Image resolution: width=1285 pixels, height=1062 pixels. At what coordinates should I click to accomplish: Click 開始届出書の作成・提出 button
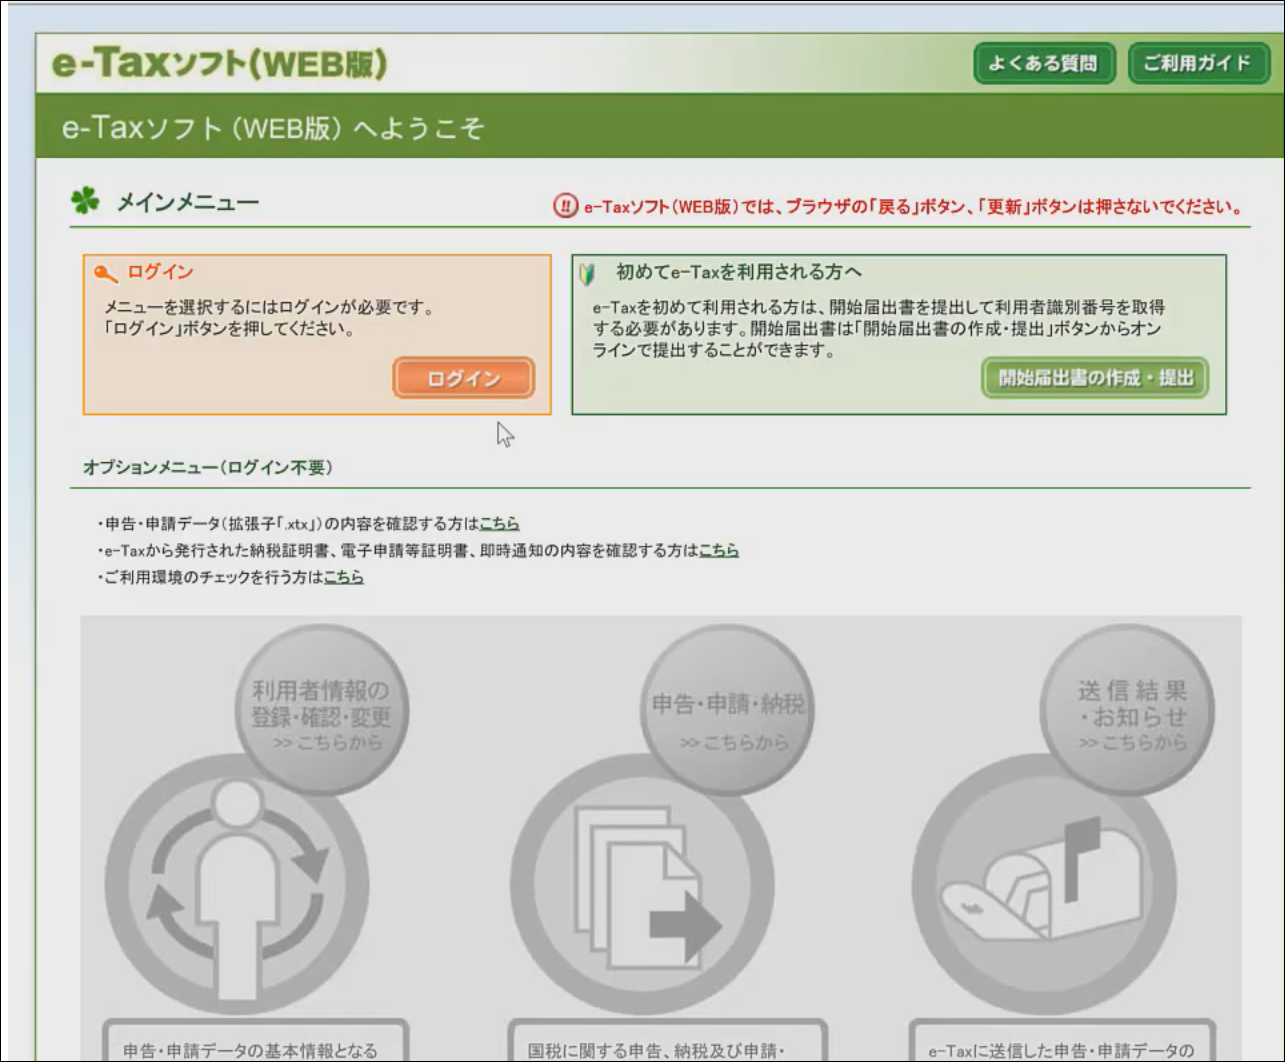click(1095, 378)
